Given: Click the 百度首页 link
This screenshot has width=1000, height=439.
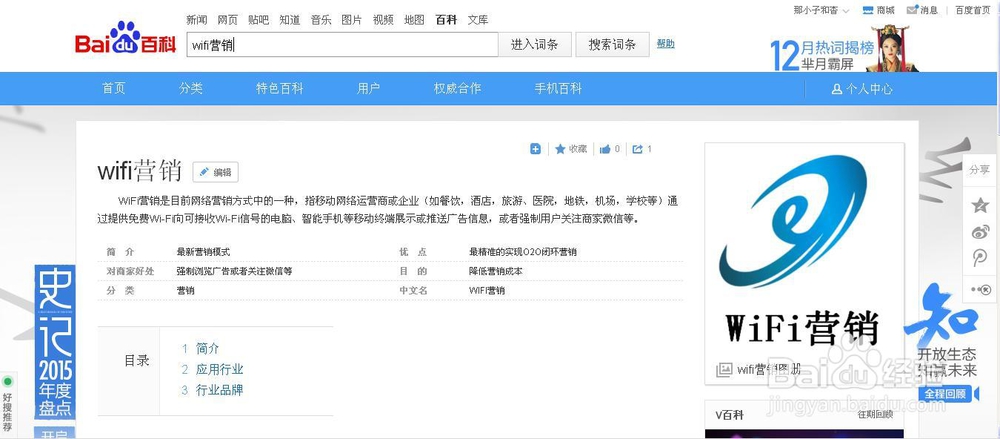Looking at the screenshot, I should coord(972,10).
